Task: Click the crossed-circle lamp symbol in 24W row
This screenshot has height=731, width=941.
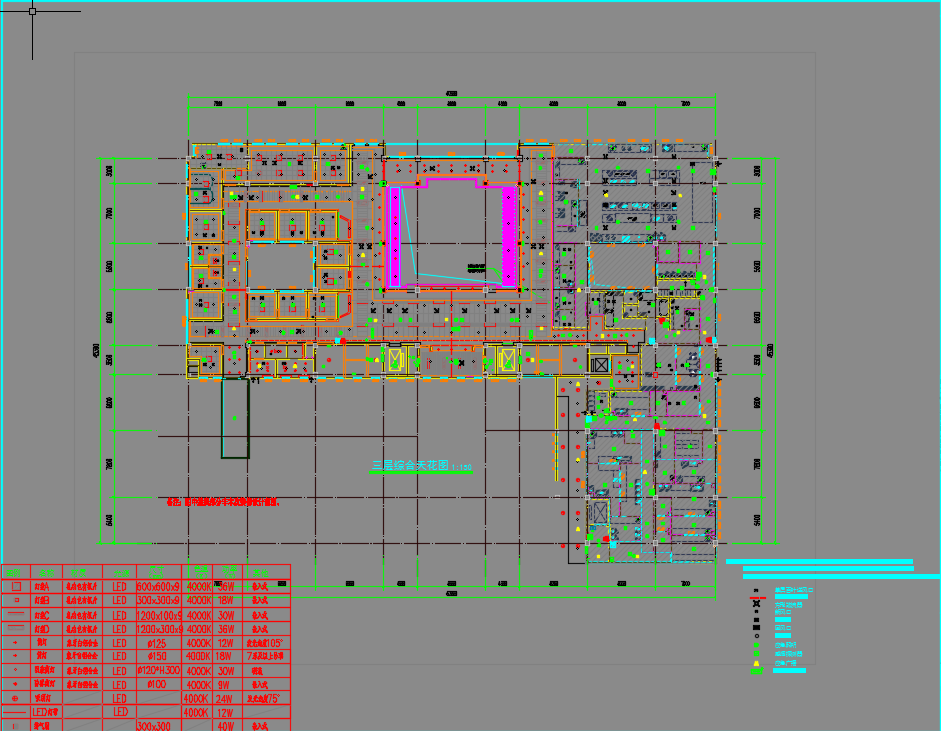Action: 16,698
